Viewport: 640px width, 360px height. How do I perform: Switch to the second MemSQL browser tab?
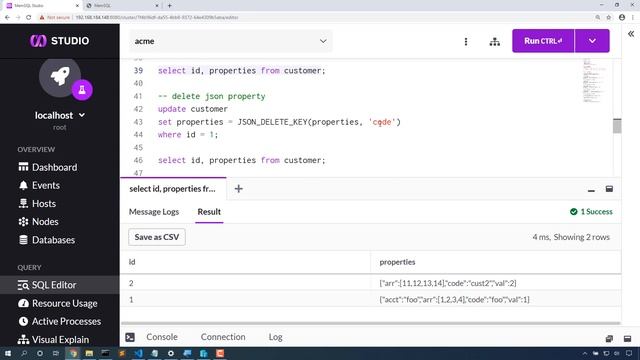tap(122, 6)
